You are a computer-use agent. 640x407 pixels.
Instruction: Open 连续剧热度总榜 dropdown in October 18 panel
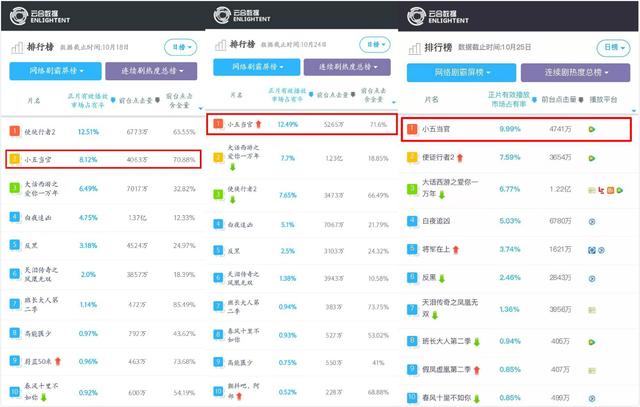(151, 71)
